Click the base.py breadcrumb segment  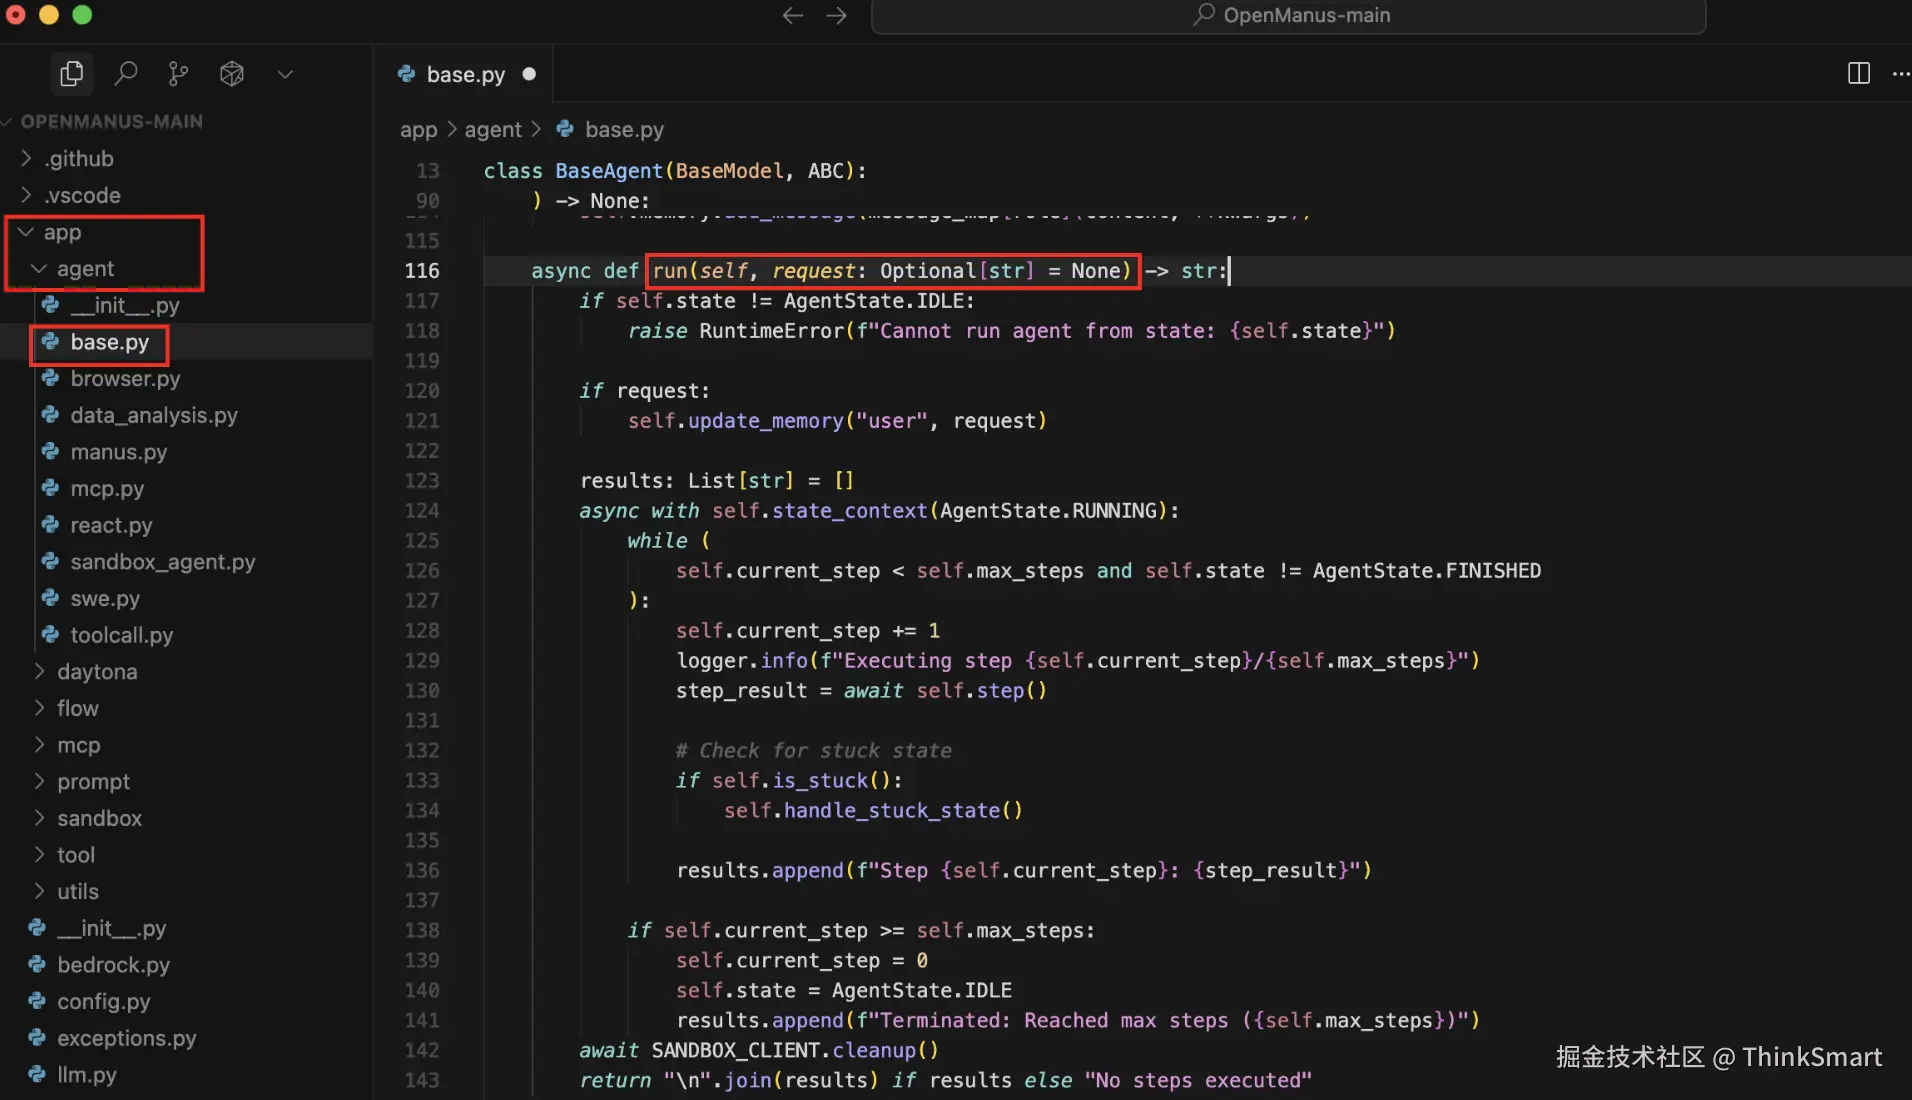(624, 130)
